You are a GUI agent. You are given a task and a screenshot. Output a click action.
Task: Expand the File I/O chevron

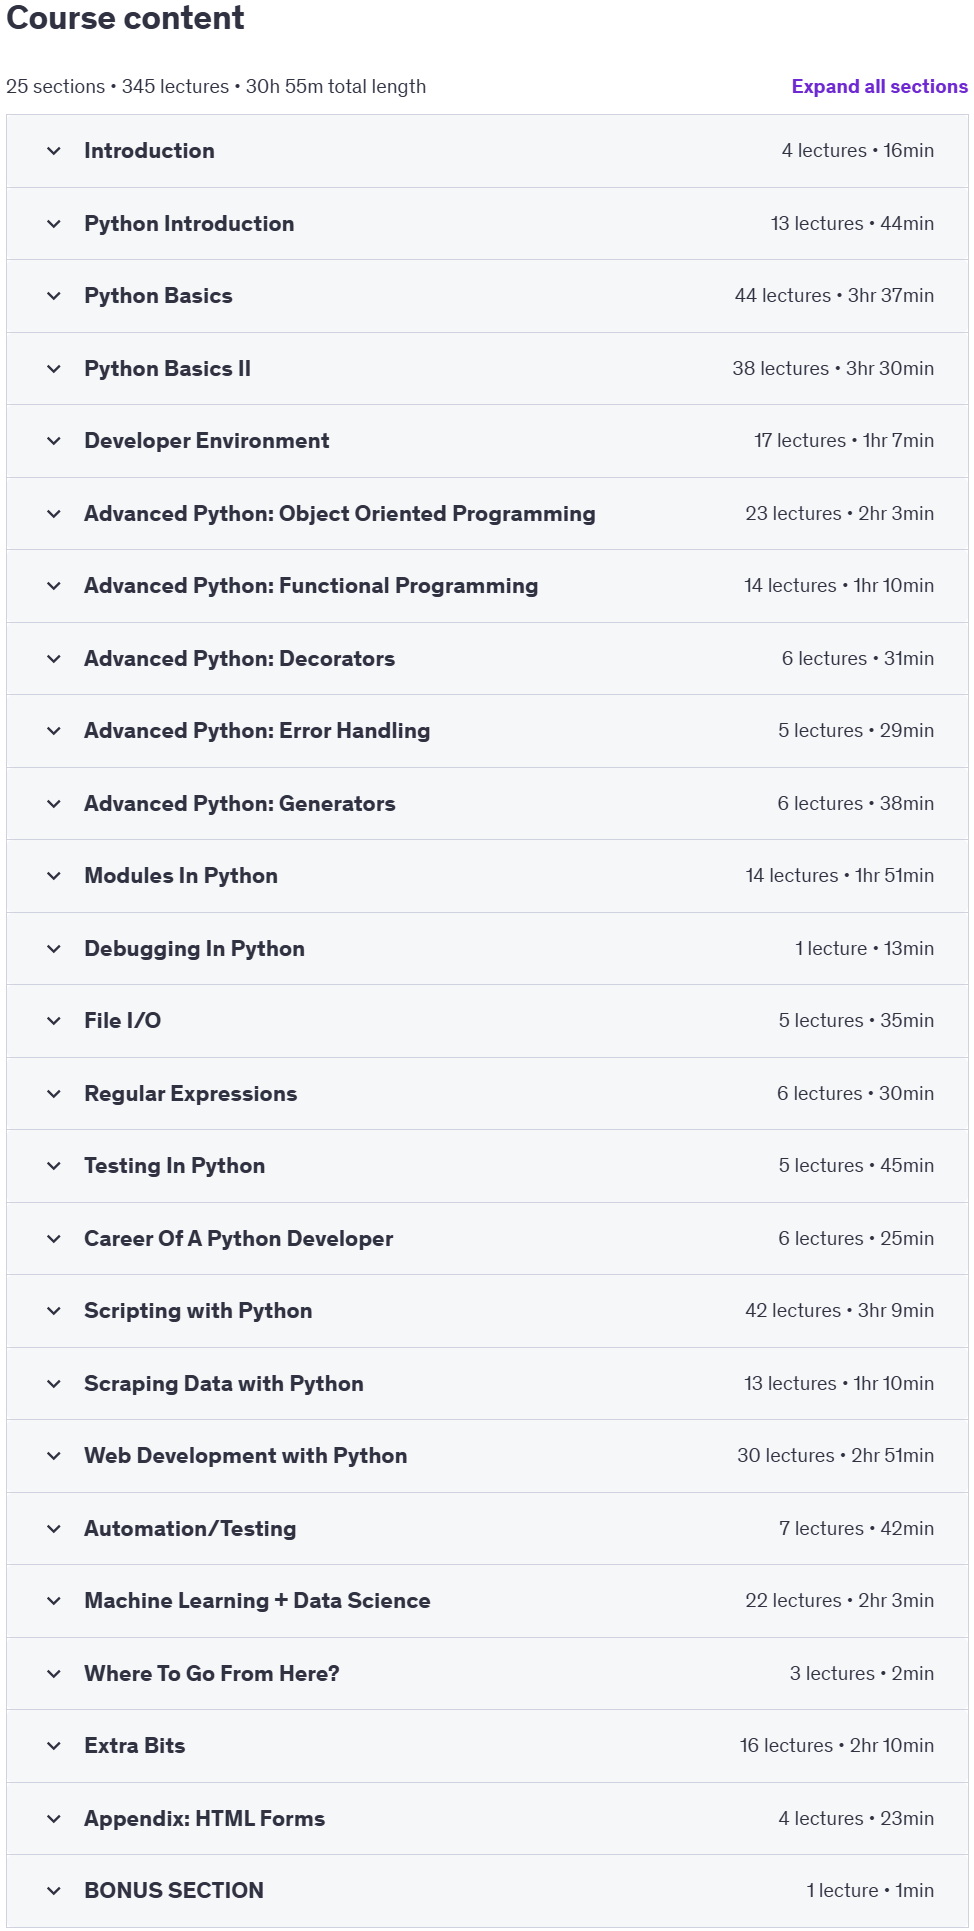point(54,1021)
